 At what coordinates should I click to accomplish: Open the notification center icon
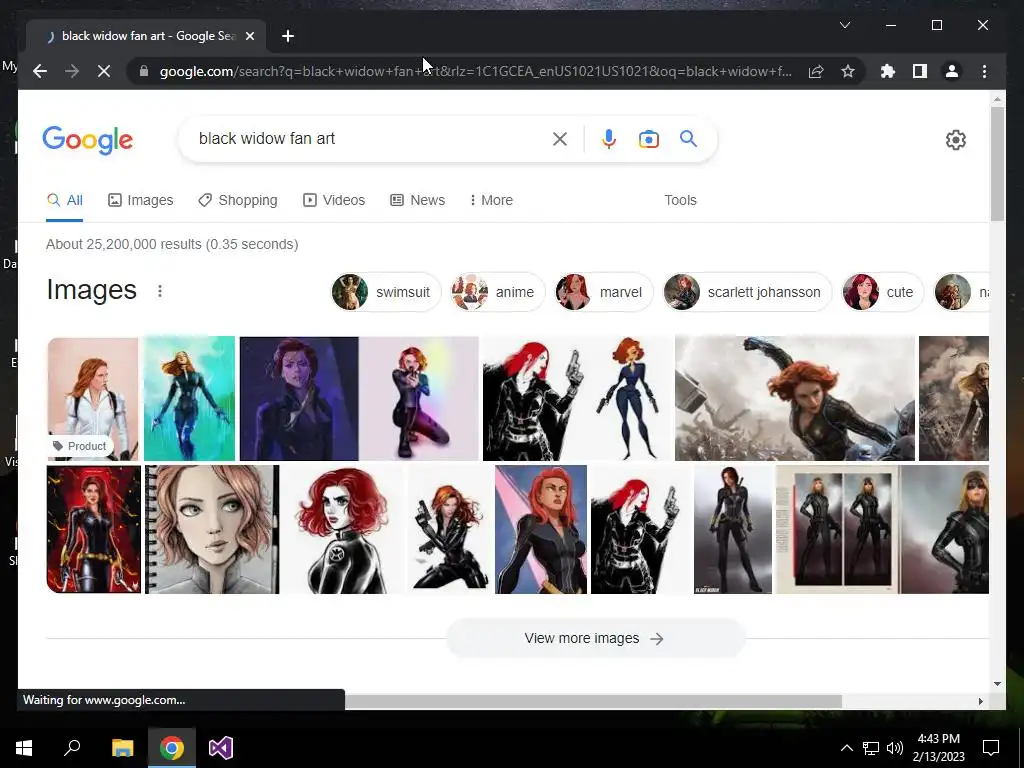tap(991, 748)
